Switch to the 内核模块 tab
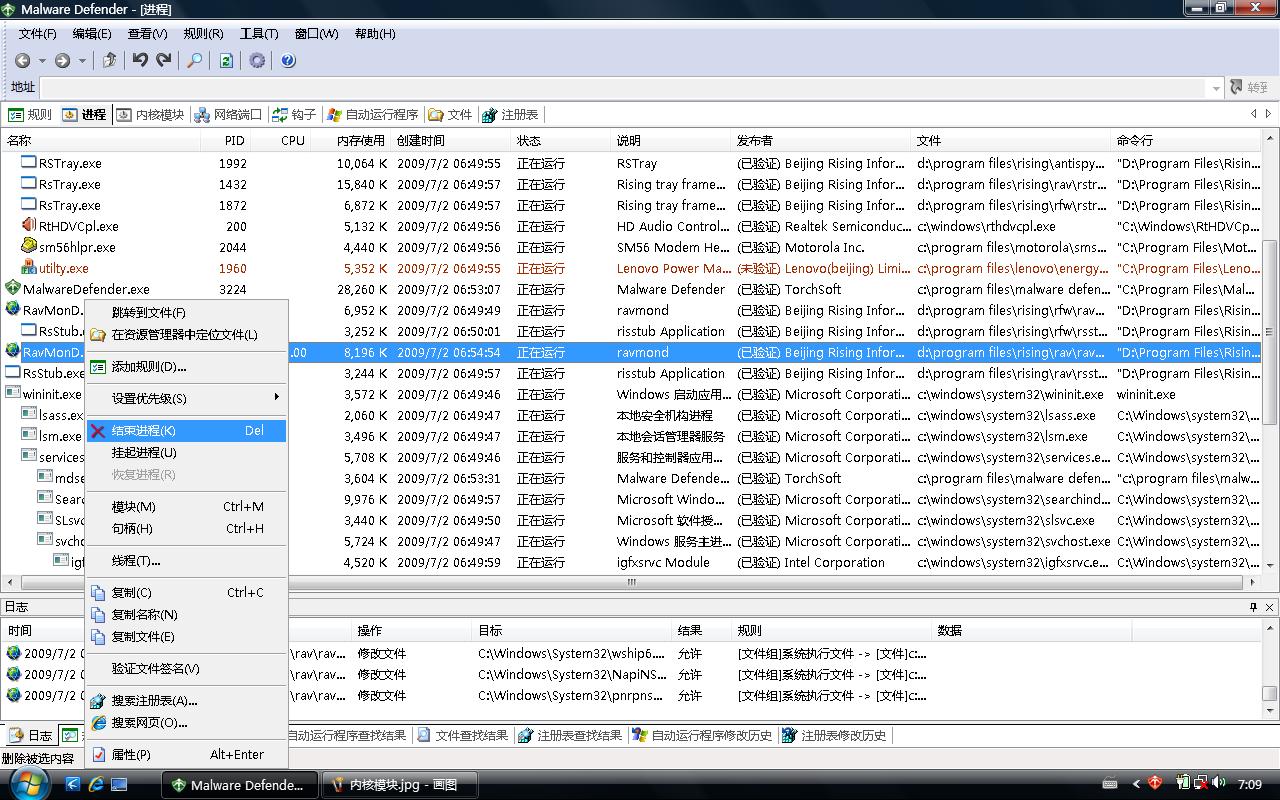The height and width of the screenshot is (800, 1280). click(x=150, y=115)
